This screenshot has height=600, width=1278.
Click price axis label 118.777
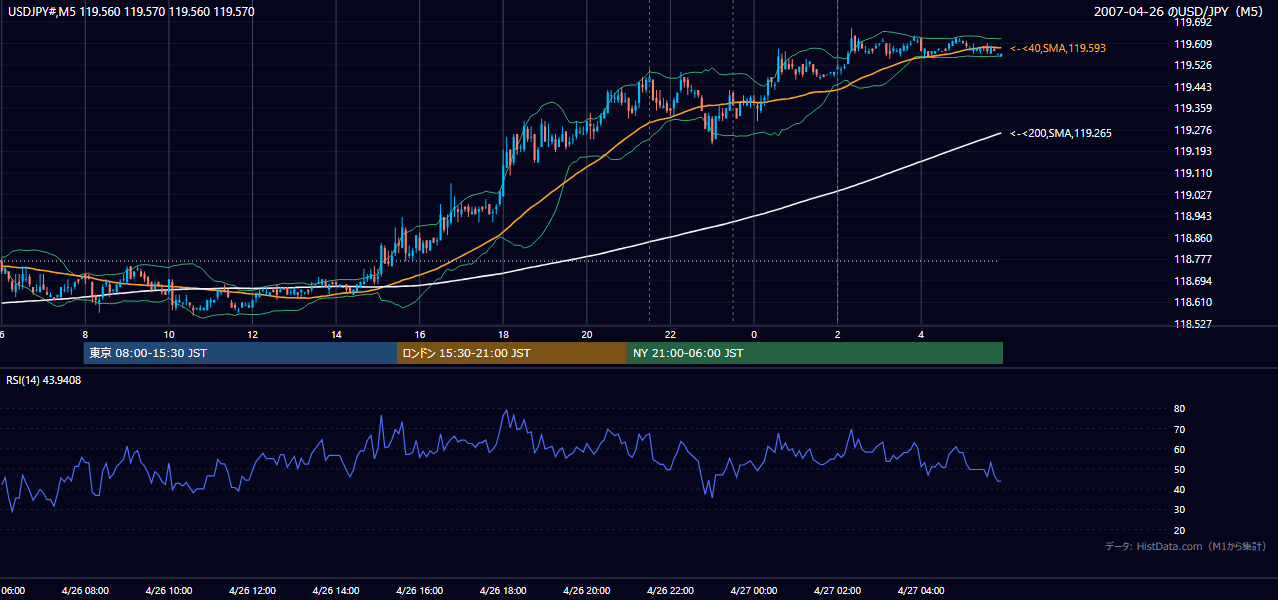pyautogui.click(x=1193, y=259)
